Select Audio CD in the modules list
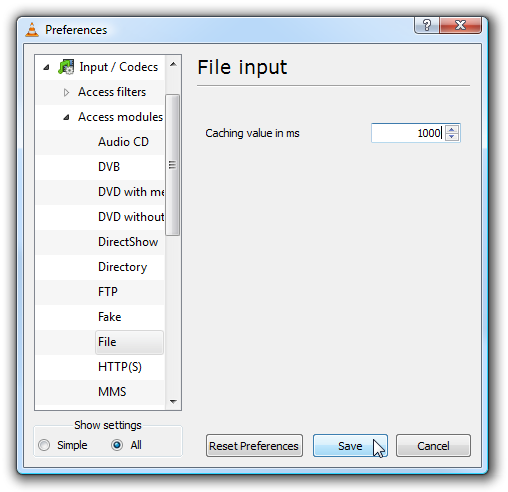The image size is (508, 492). coord(123,142)
